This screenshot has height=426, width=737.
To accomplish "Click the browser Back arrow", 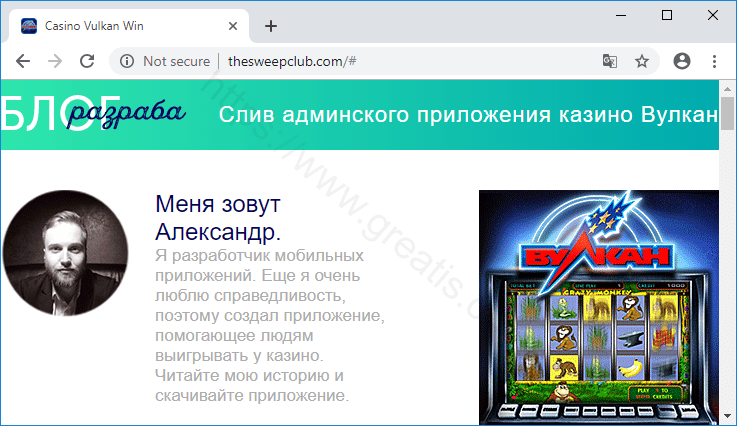I will click(x=23, y=61).
